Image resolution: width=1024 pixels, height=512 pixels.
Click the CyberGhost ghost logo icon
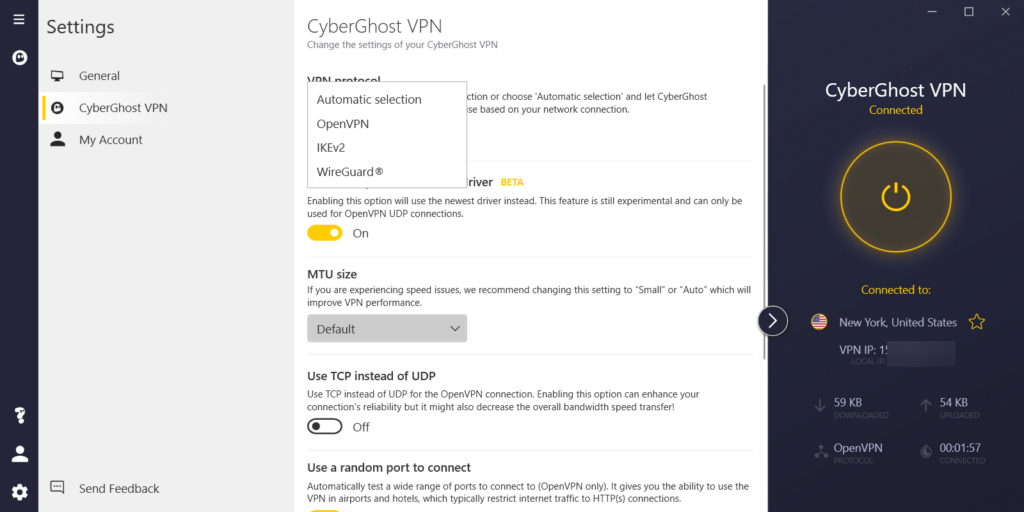(19, 58)
